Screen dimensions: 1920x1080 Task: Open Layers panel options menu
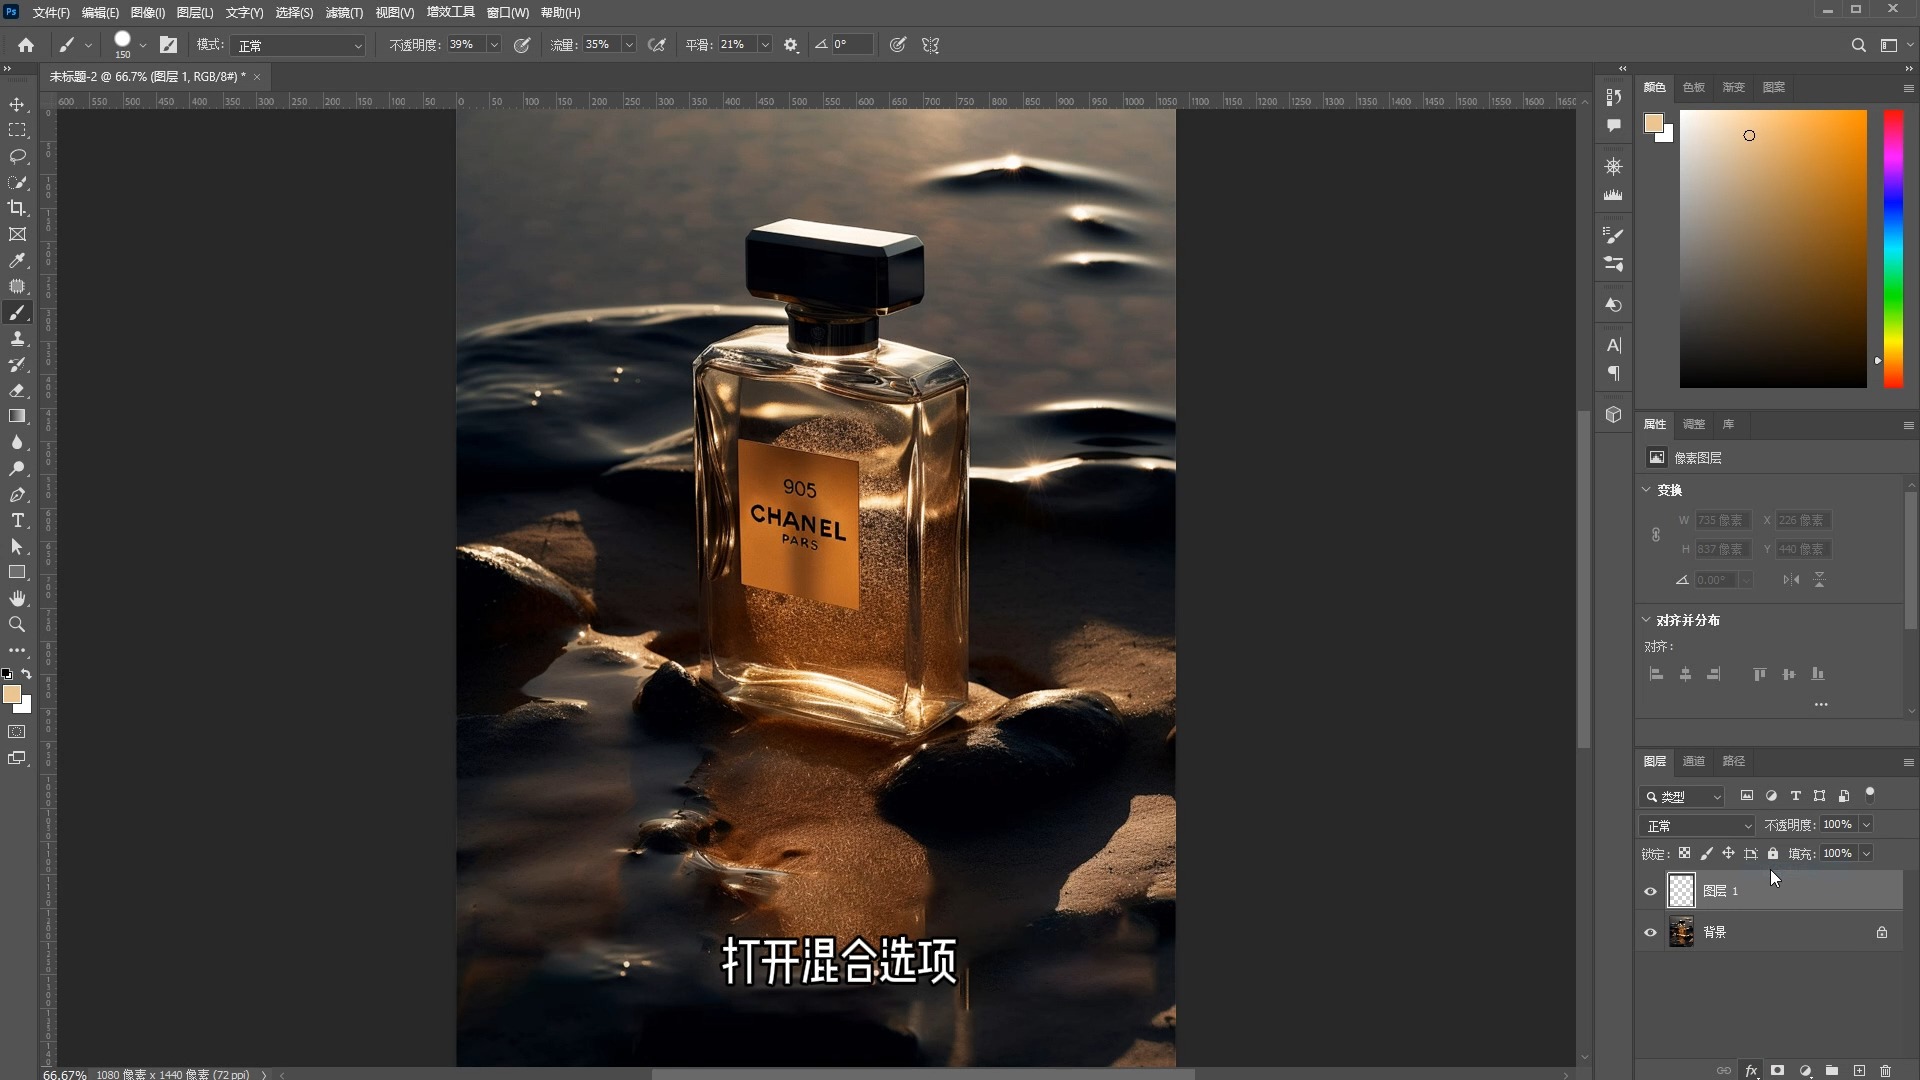pyautogui.click(x=1908, y=763)
